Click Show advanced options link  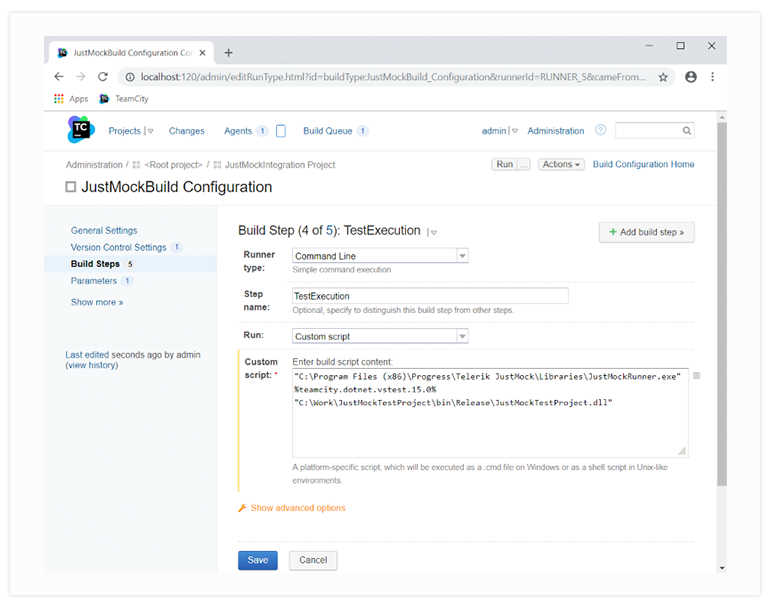(298, 508)
